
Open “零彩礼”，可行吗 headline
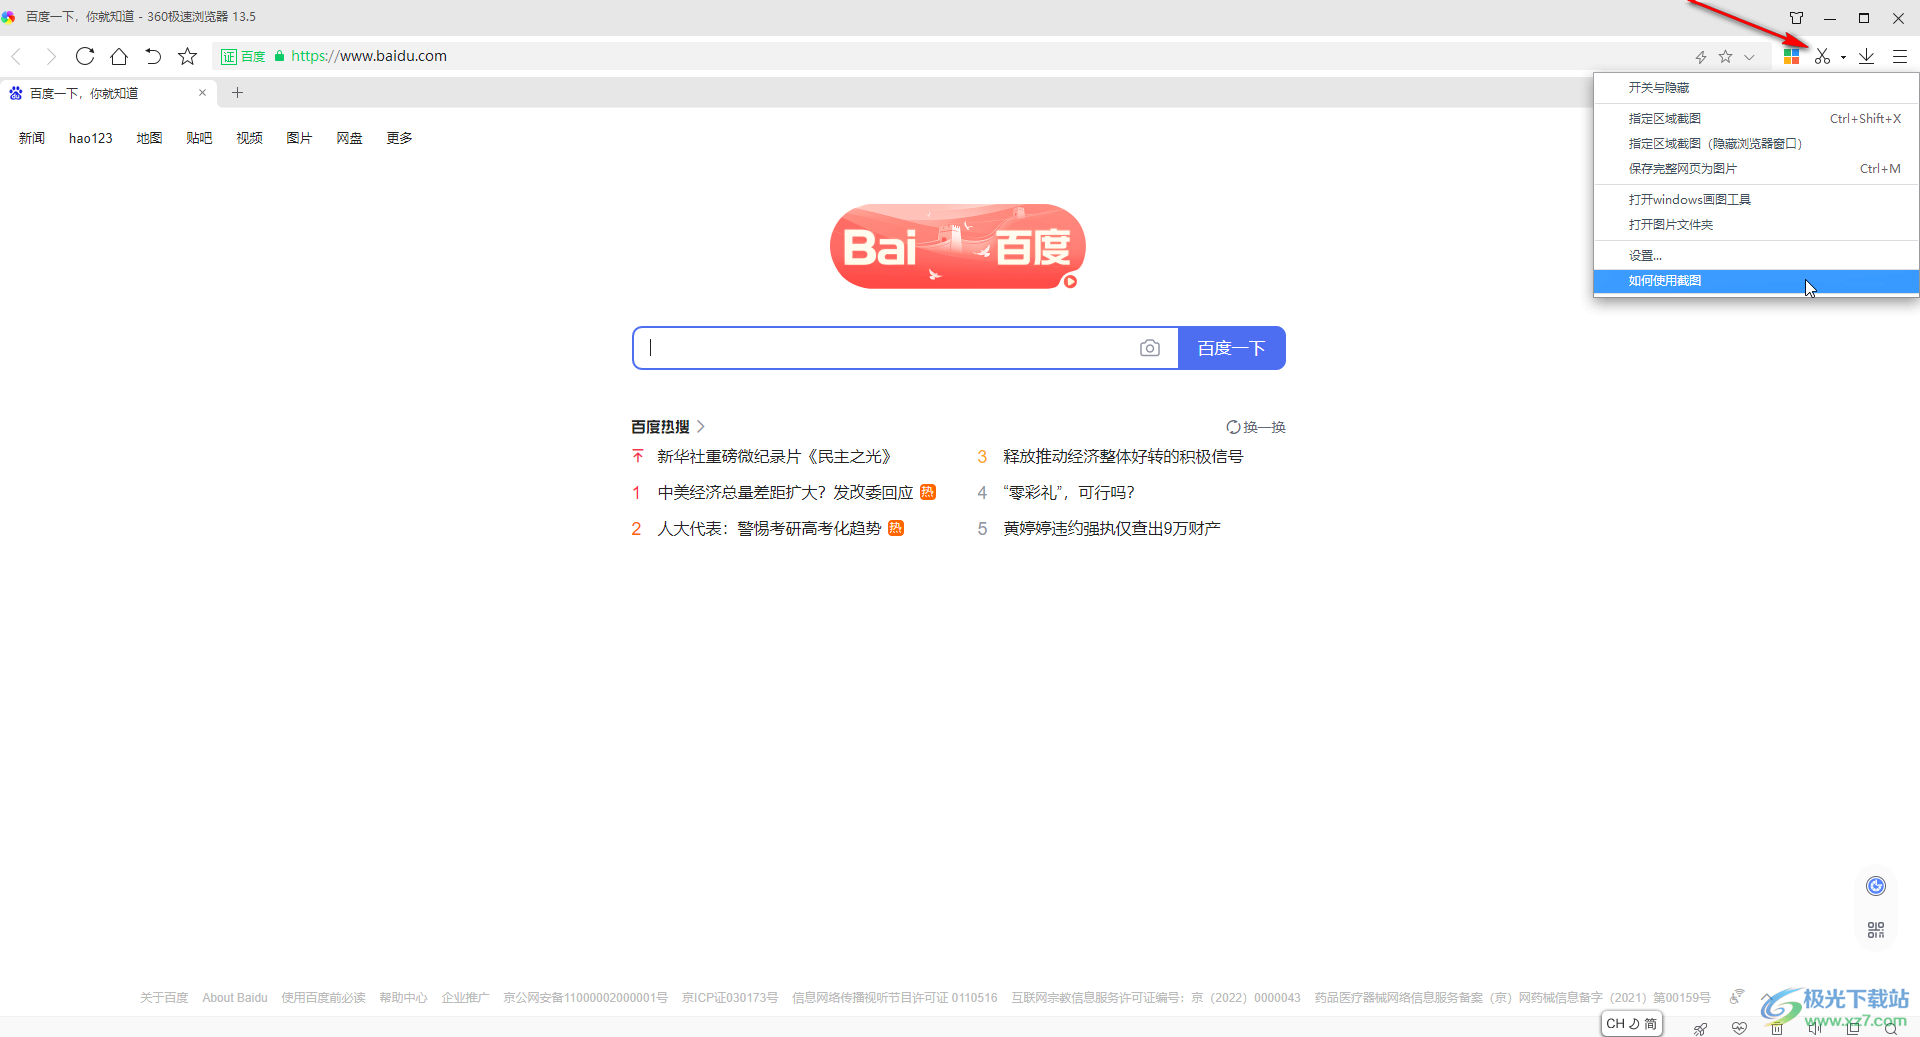pos(1069,493)
